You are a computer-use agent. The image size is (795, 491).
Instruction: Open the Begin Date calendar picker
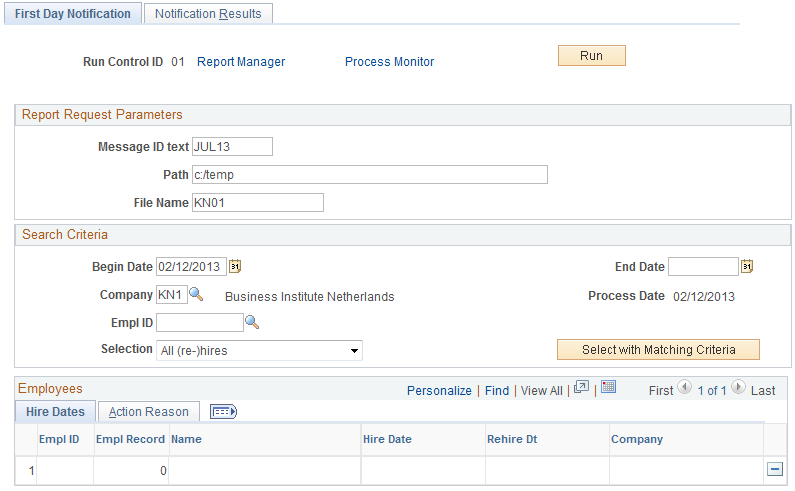[235, 266]
